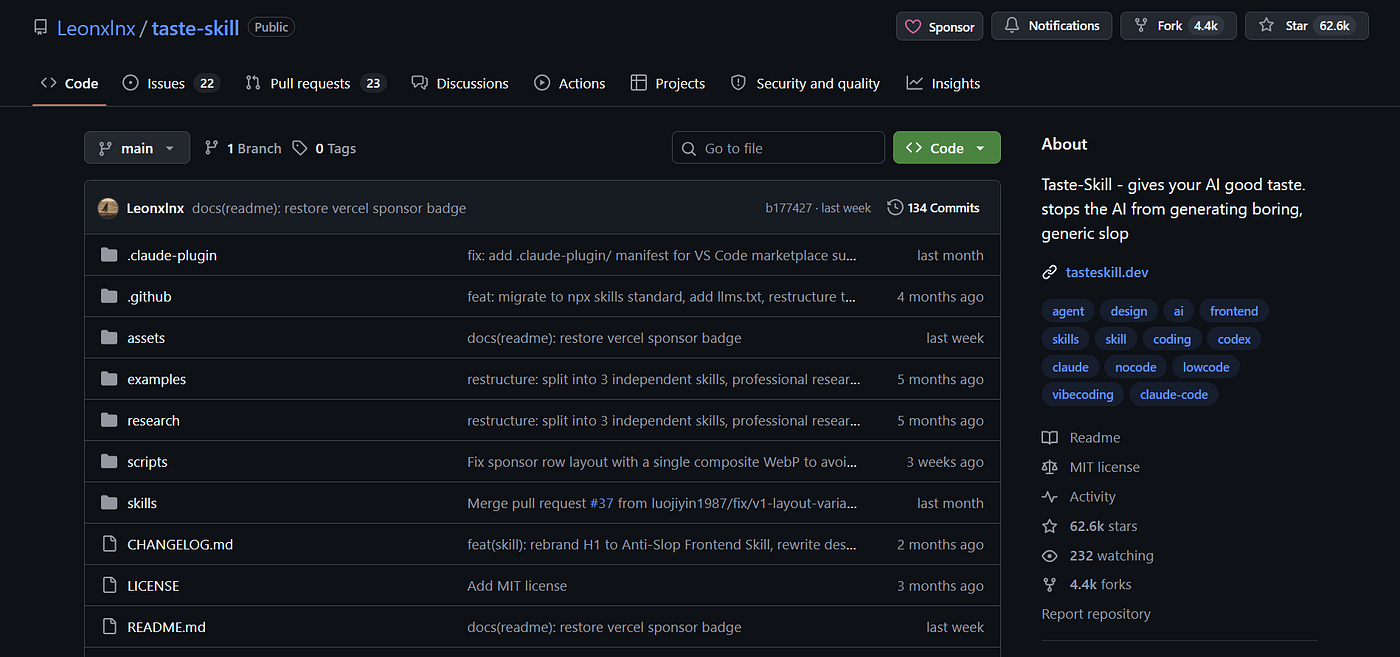Click the Notifications bell button
1400x657 pixels.
(x=1052, y=26)
